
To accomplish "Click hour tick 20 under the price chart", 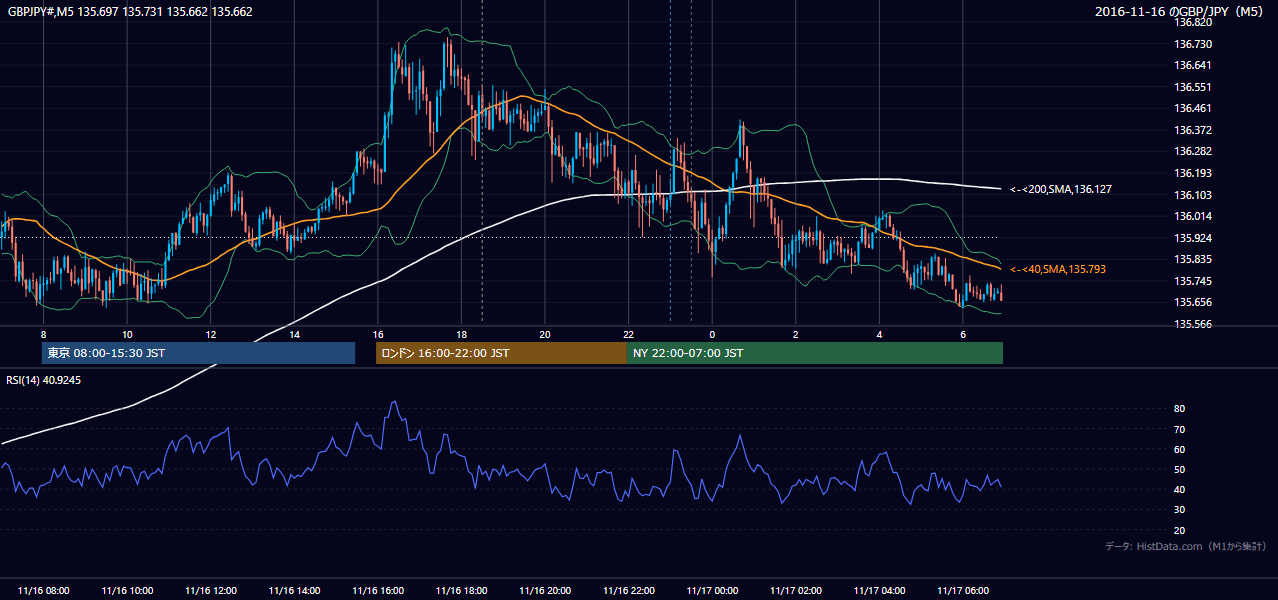I will 545,334.
